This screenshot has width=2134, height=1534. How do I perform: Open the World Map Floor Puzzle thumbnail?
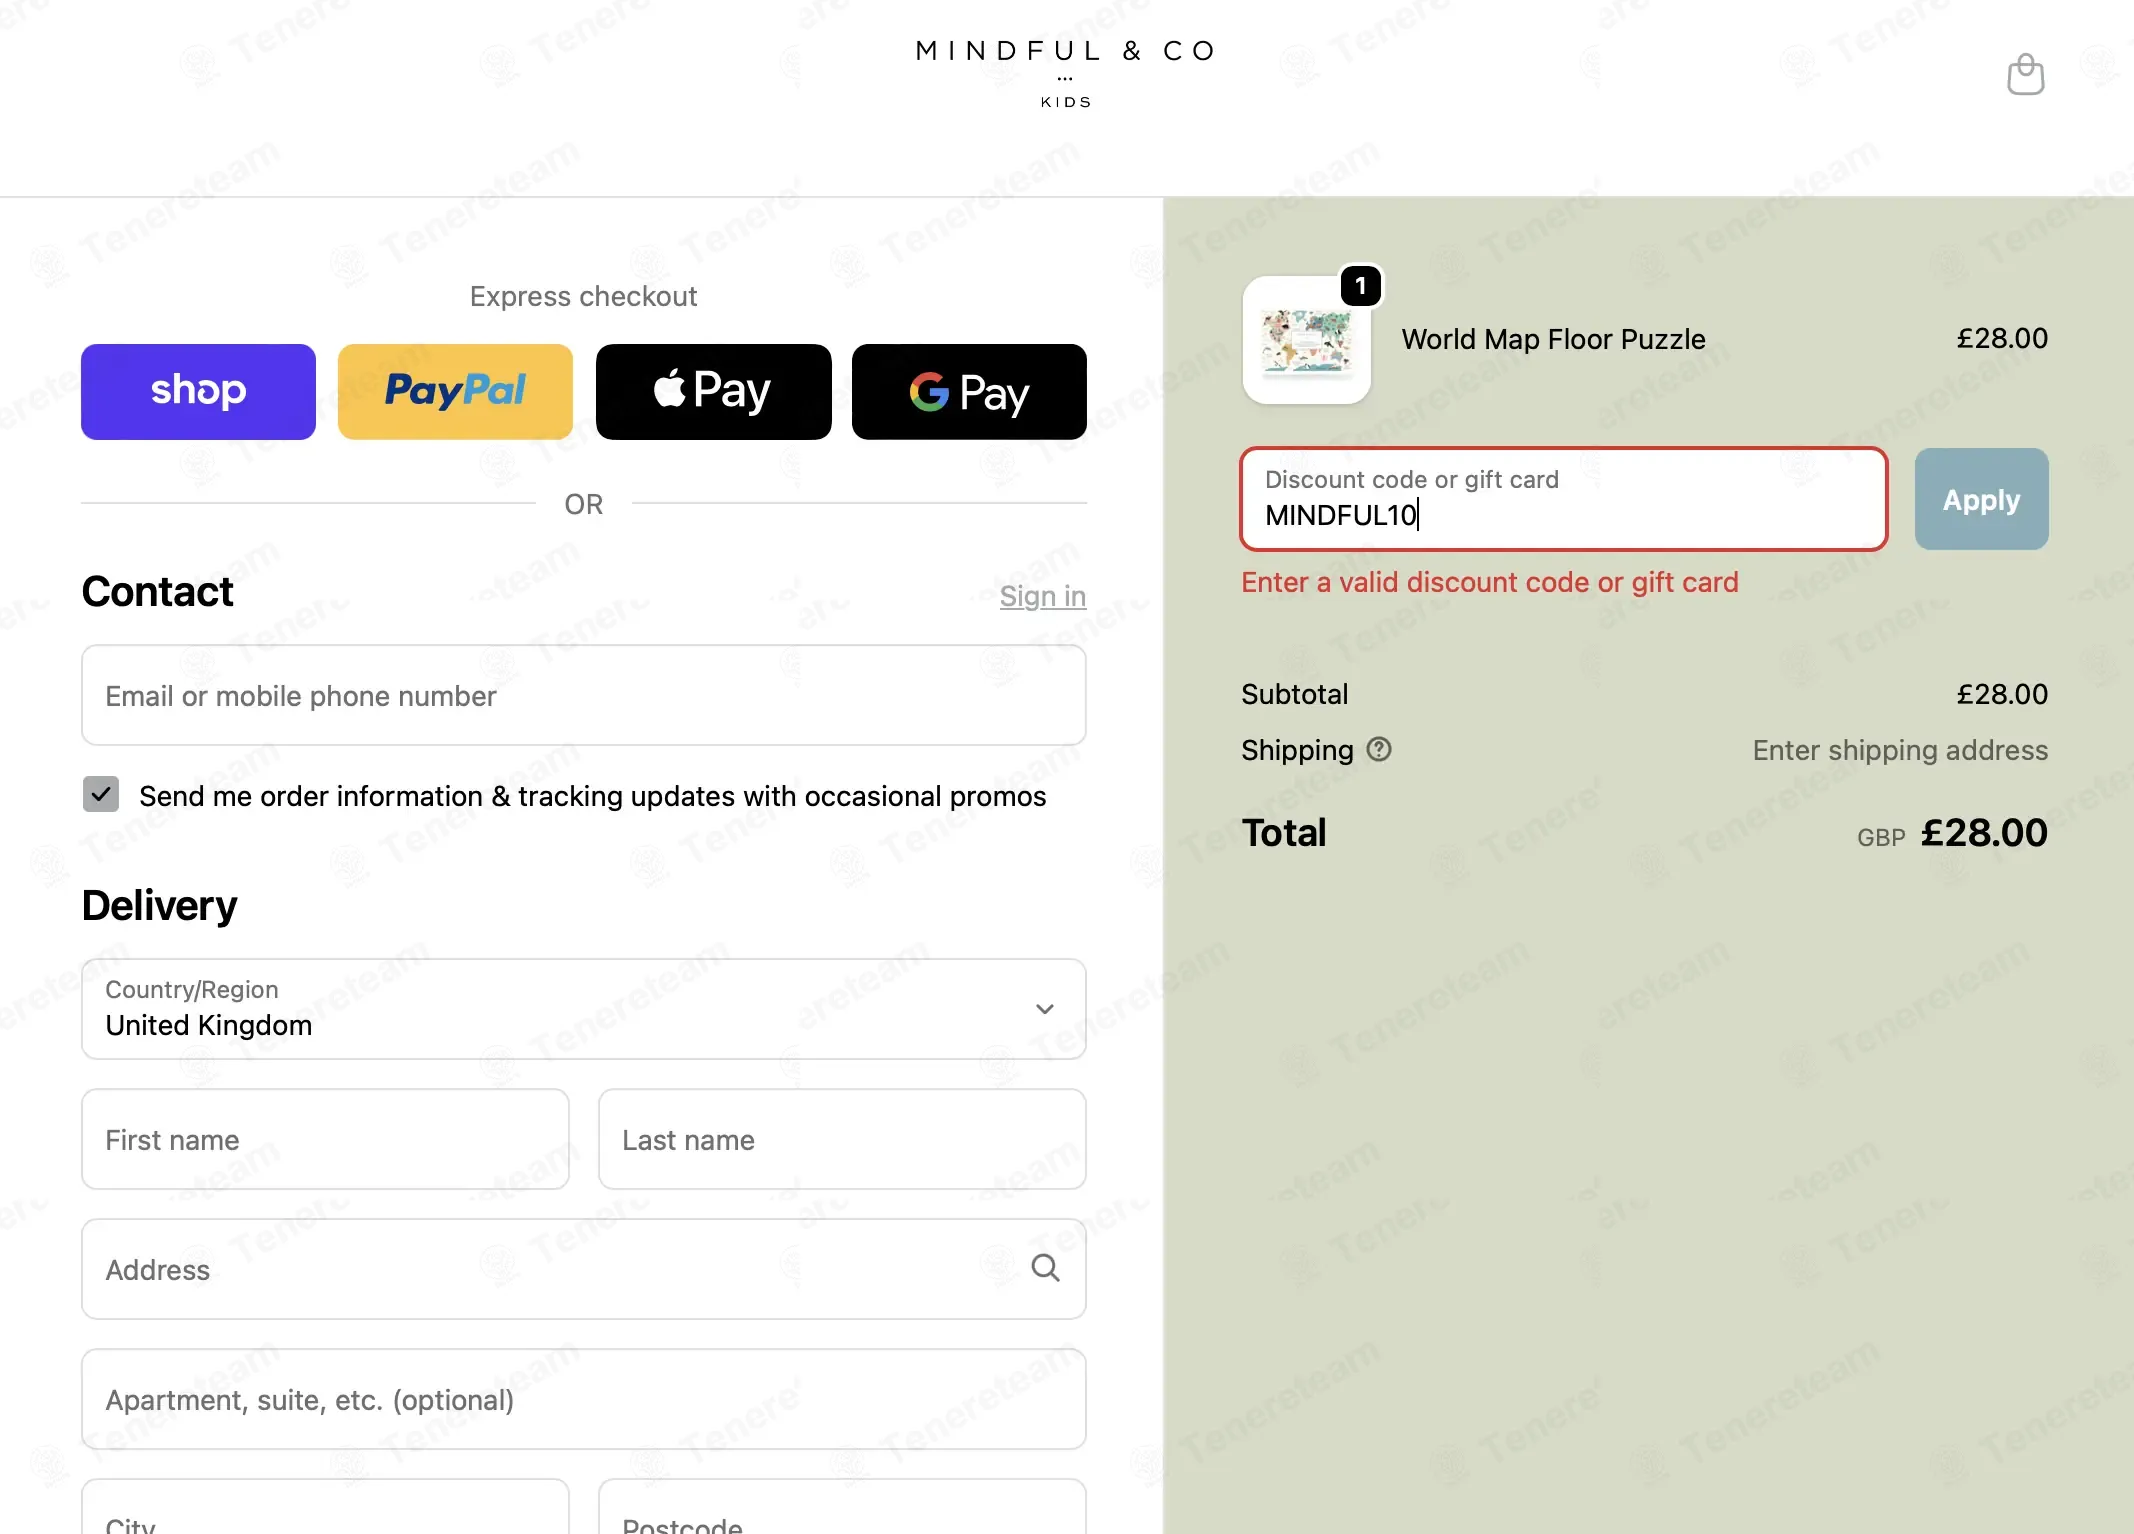point(1306,340)
